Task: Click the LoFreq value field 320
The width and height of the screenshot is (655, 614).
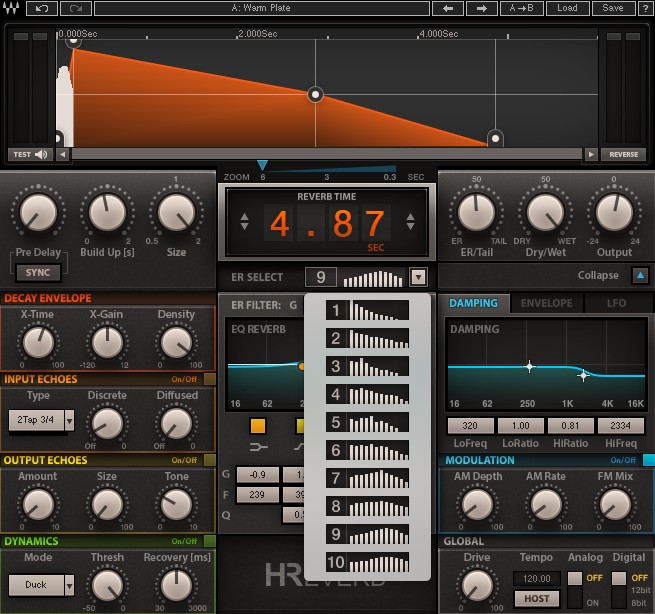Action: tap(470, 426)
